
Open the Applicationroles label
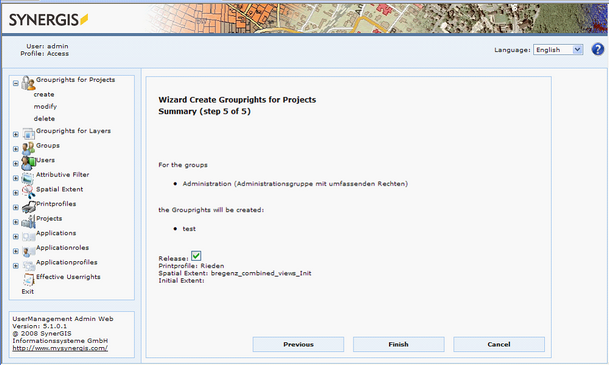tap(63, 248)
